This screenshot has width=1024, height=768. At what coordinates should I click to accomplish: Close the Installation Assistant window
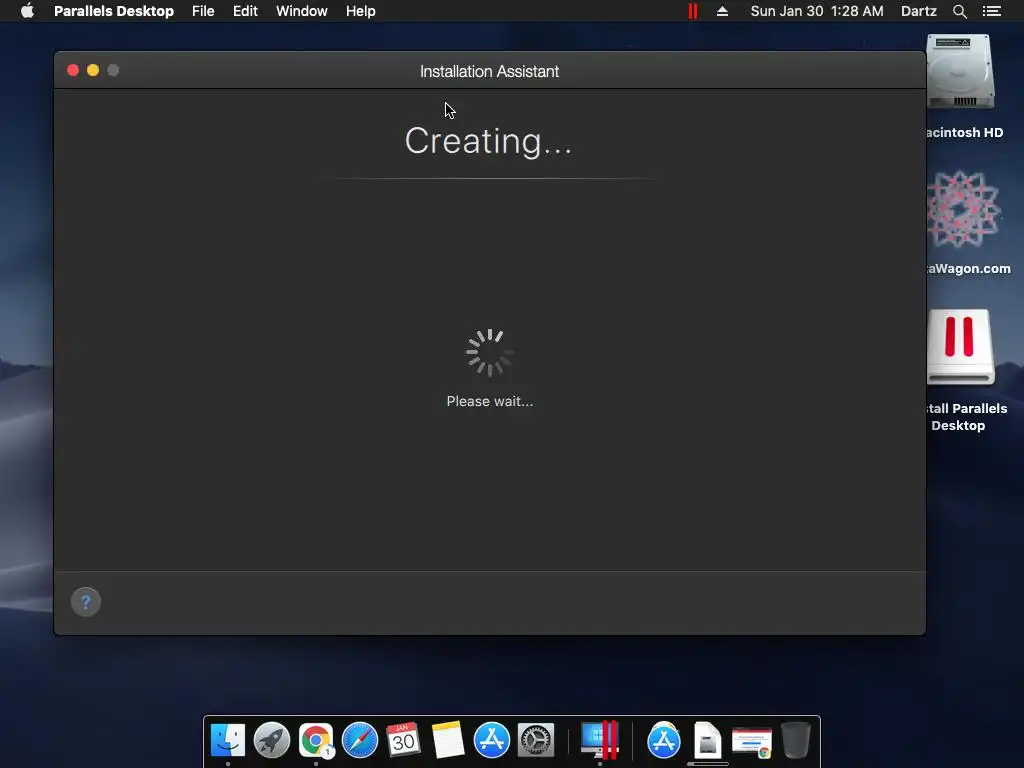[x=73, y=70]
